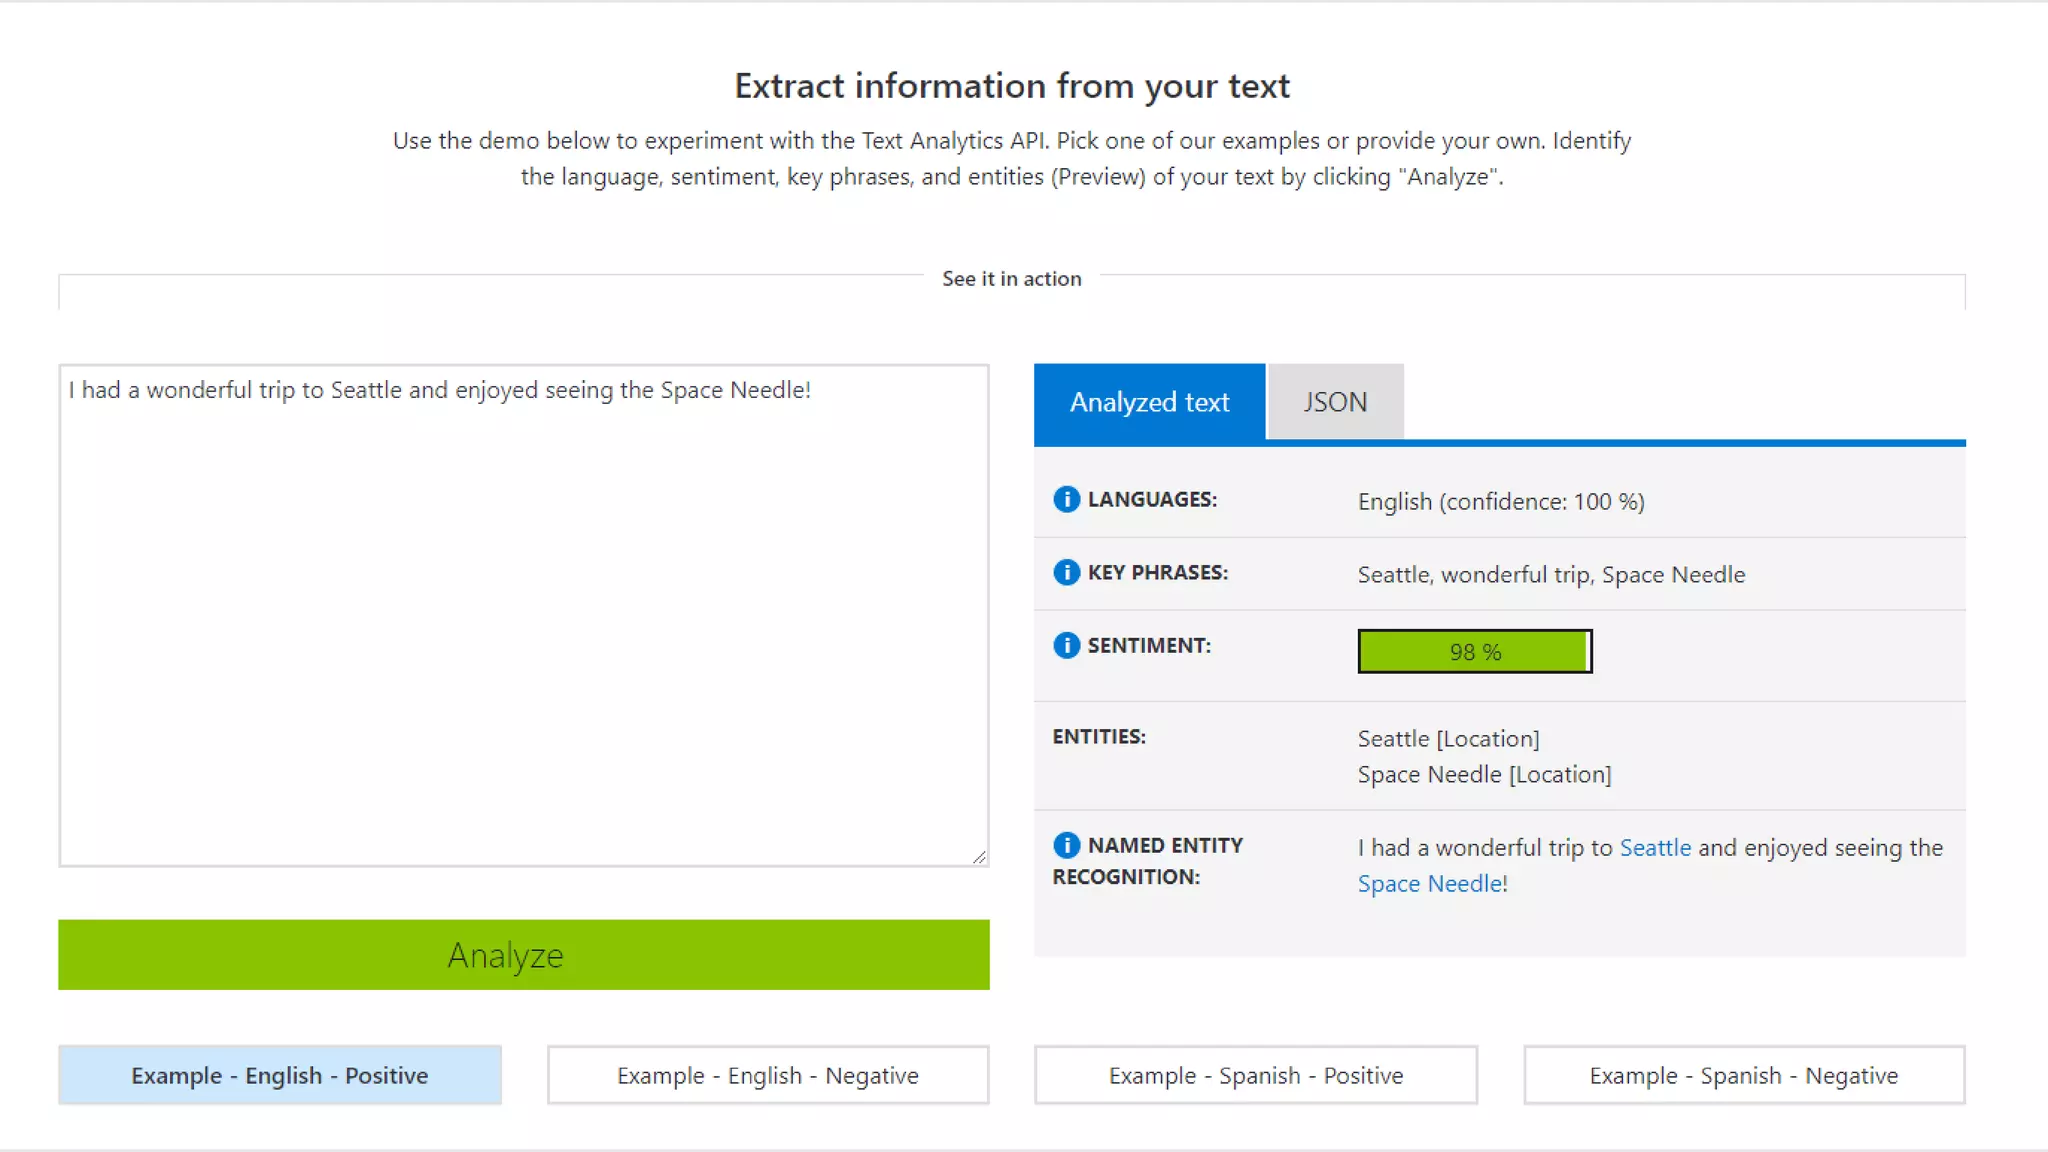Click the Seattle [Location] entity entry

(x=1448, y=739)
